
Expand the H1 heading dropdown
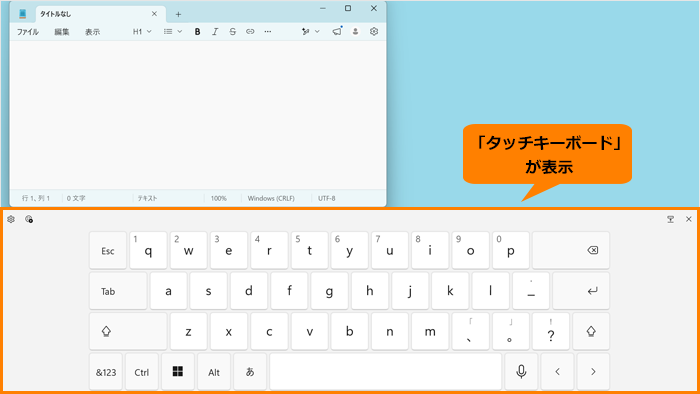click(x=142, y=32)
